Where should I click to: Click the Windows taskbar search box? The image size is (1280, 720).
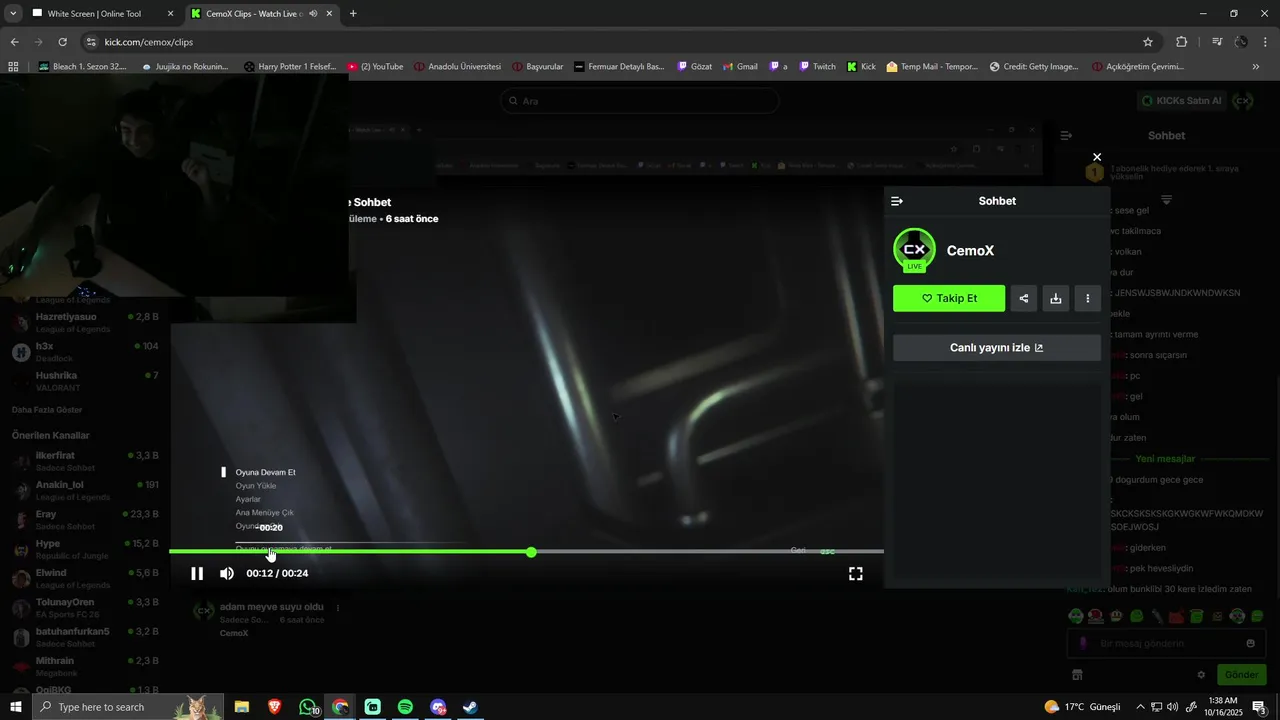click(128, 707)
